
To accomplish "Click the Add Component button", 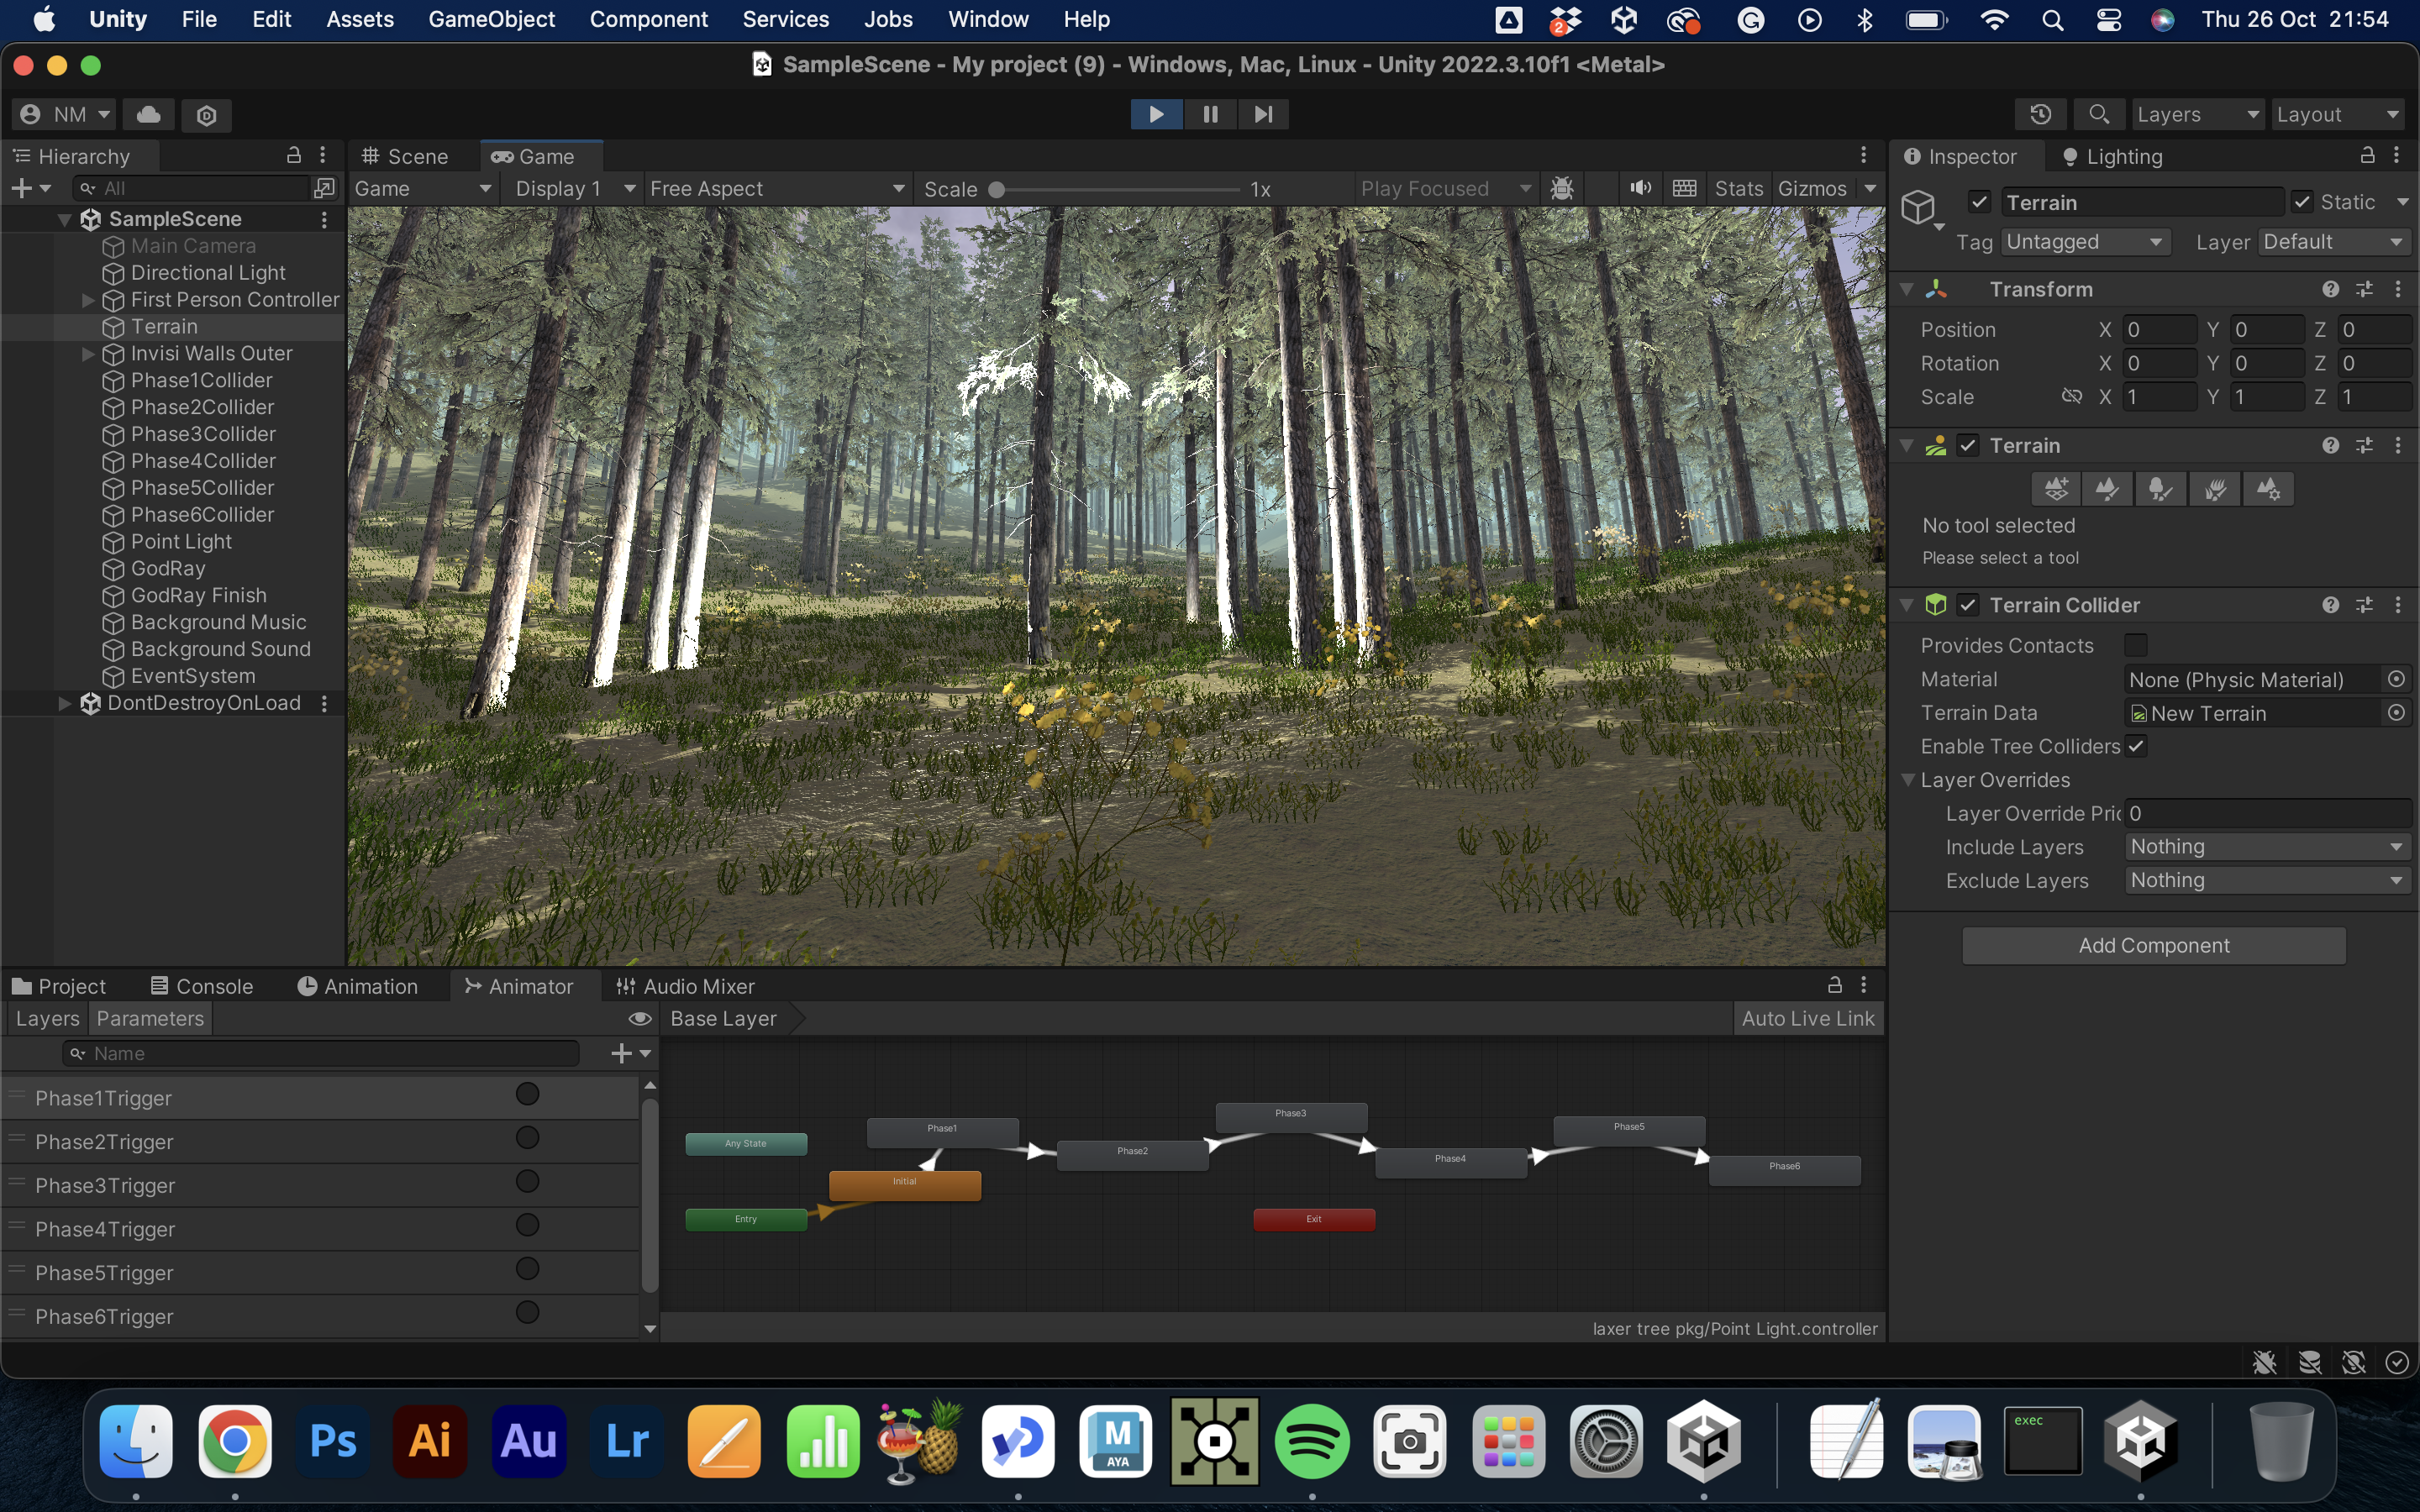I will pos(2153,945).
